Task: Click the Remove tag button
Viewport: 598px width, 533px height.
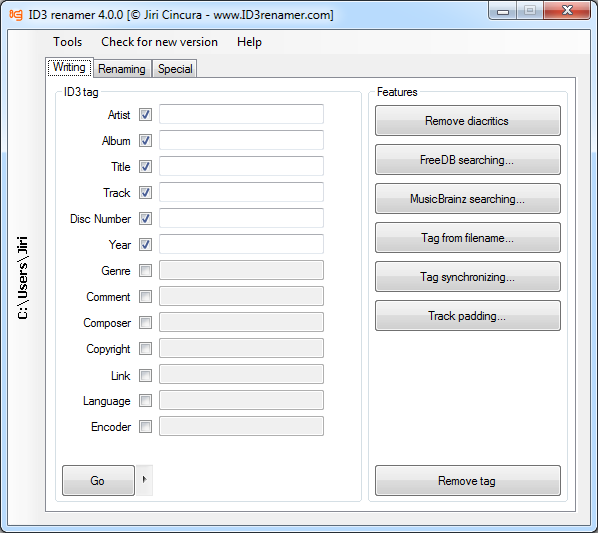Action: [468, 480]
